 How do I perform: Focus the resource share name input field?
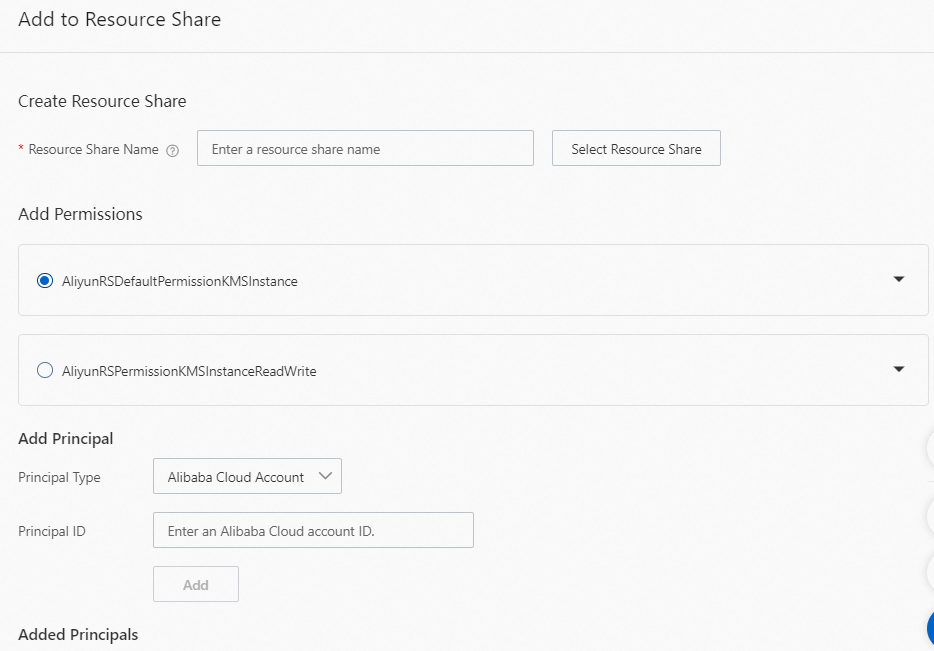pyautogui.click(x=365, y=149)
